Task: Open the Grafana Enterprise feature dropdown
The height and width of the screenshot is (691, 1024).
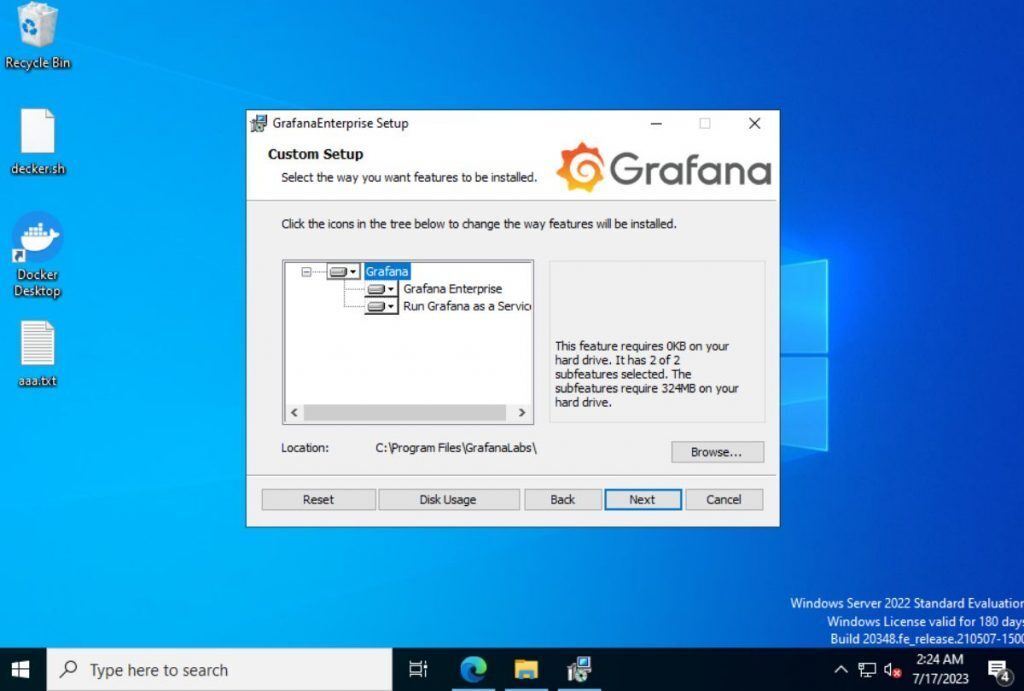Action: pyautogui.click(x=394, y=289)
